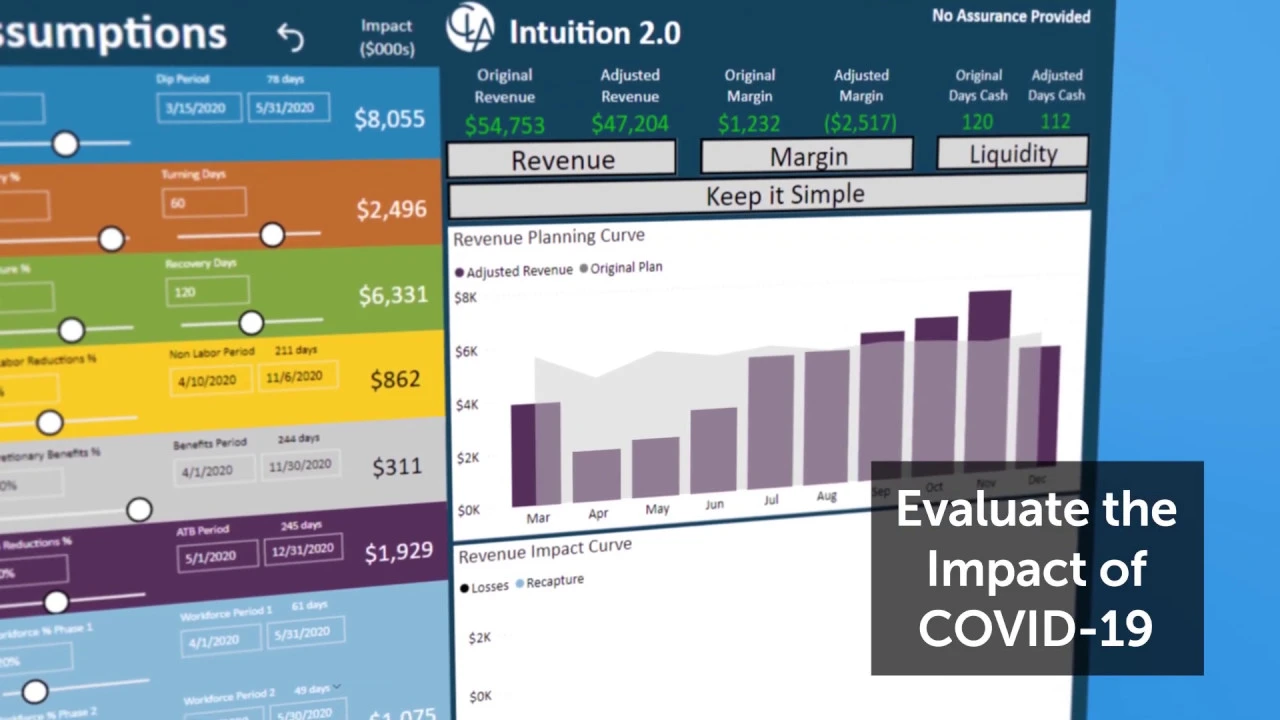This screenshot has height=720, width=1280.
Task: Edit the Dip Period end date 5/31/2020
Action: click(289, 107)
